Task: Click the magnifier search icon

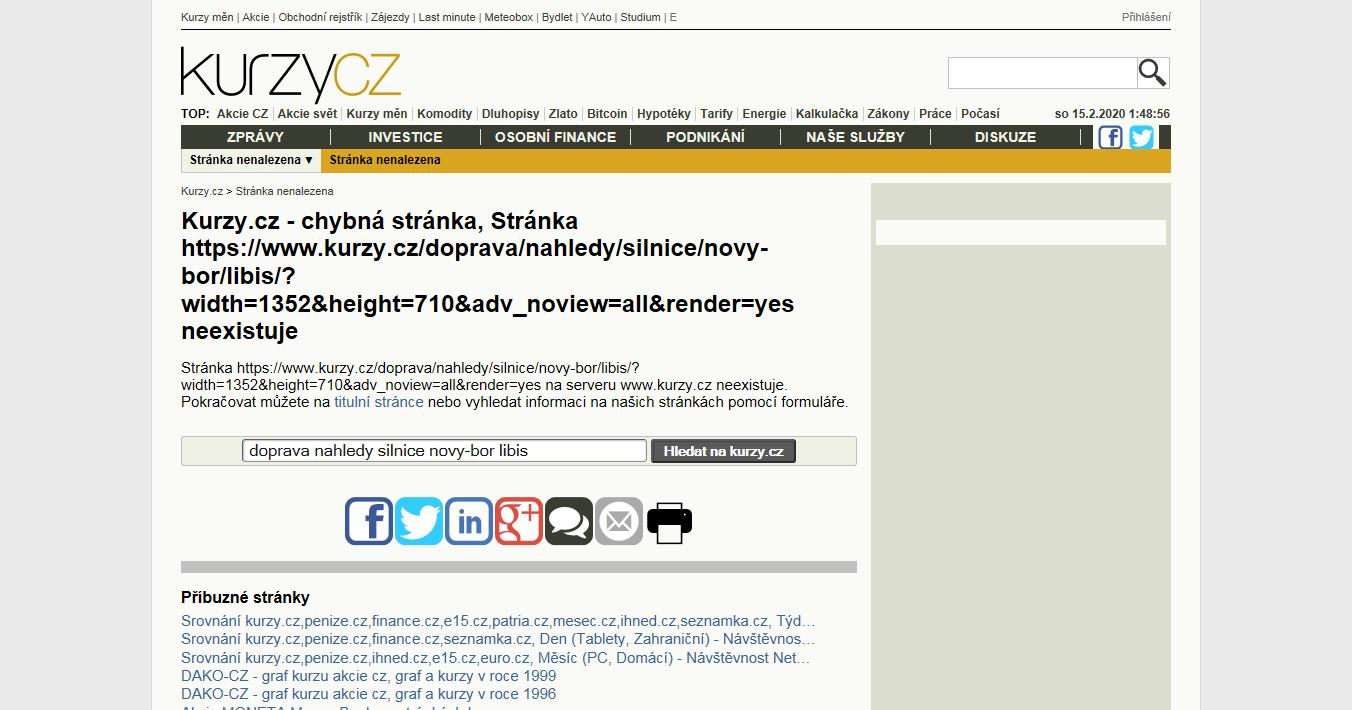Action: [x=1153, y=73]
